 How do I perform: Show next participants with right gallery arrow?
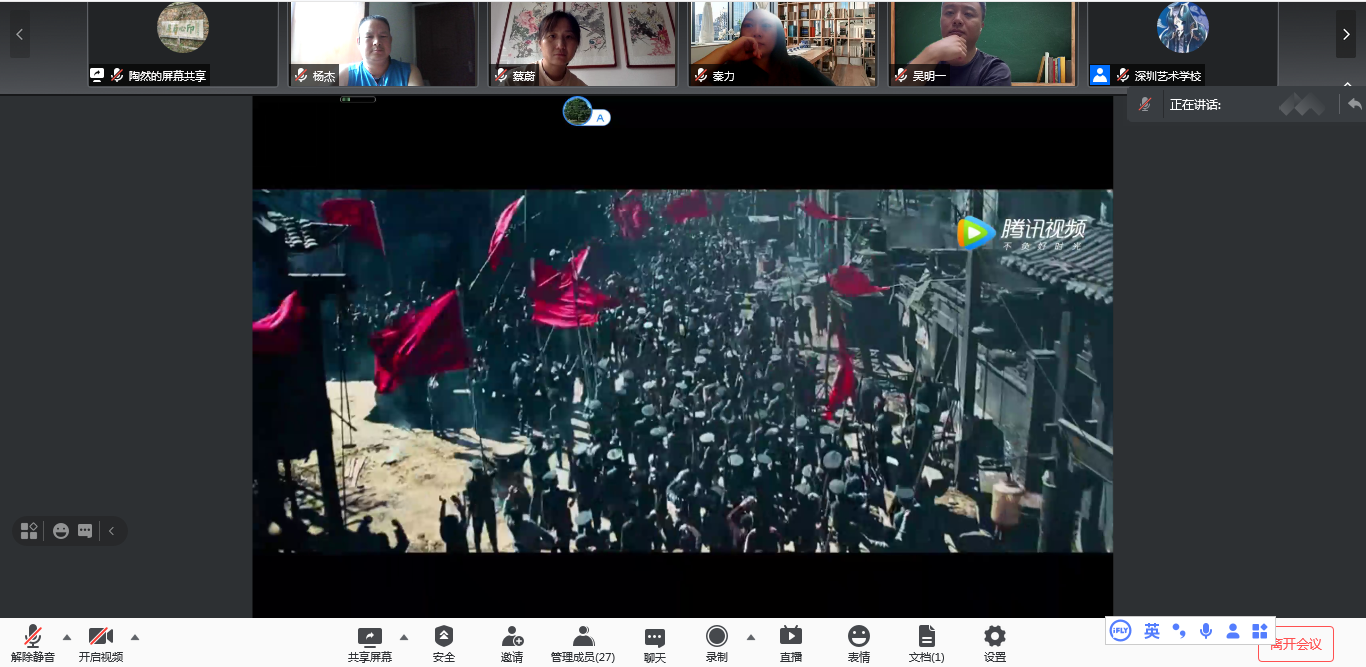[1346, 35]
